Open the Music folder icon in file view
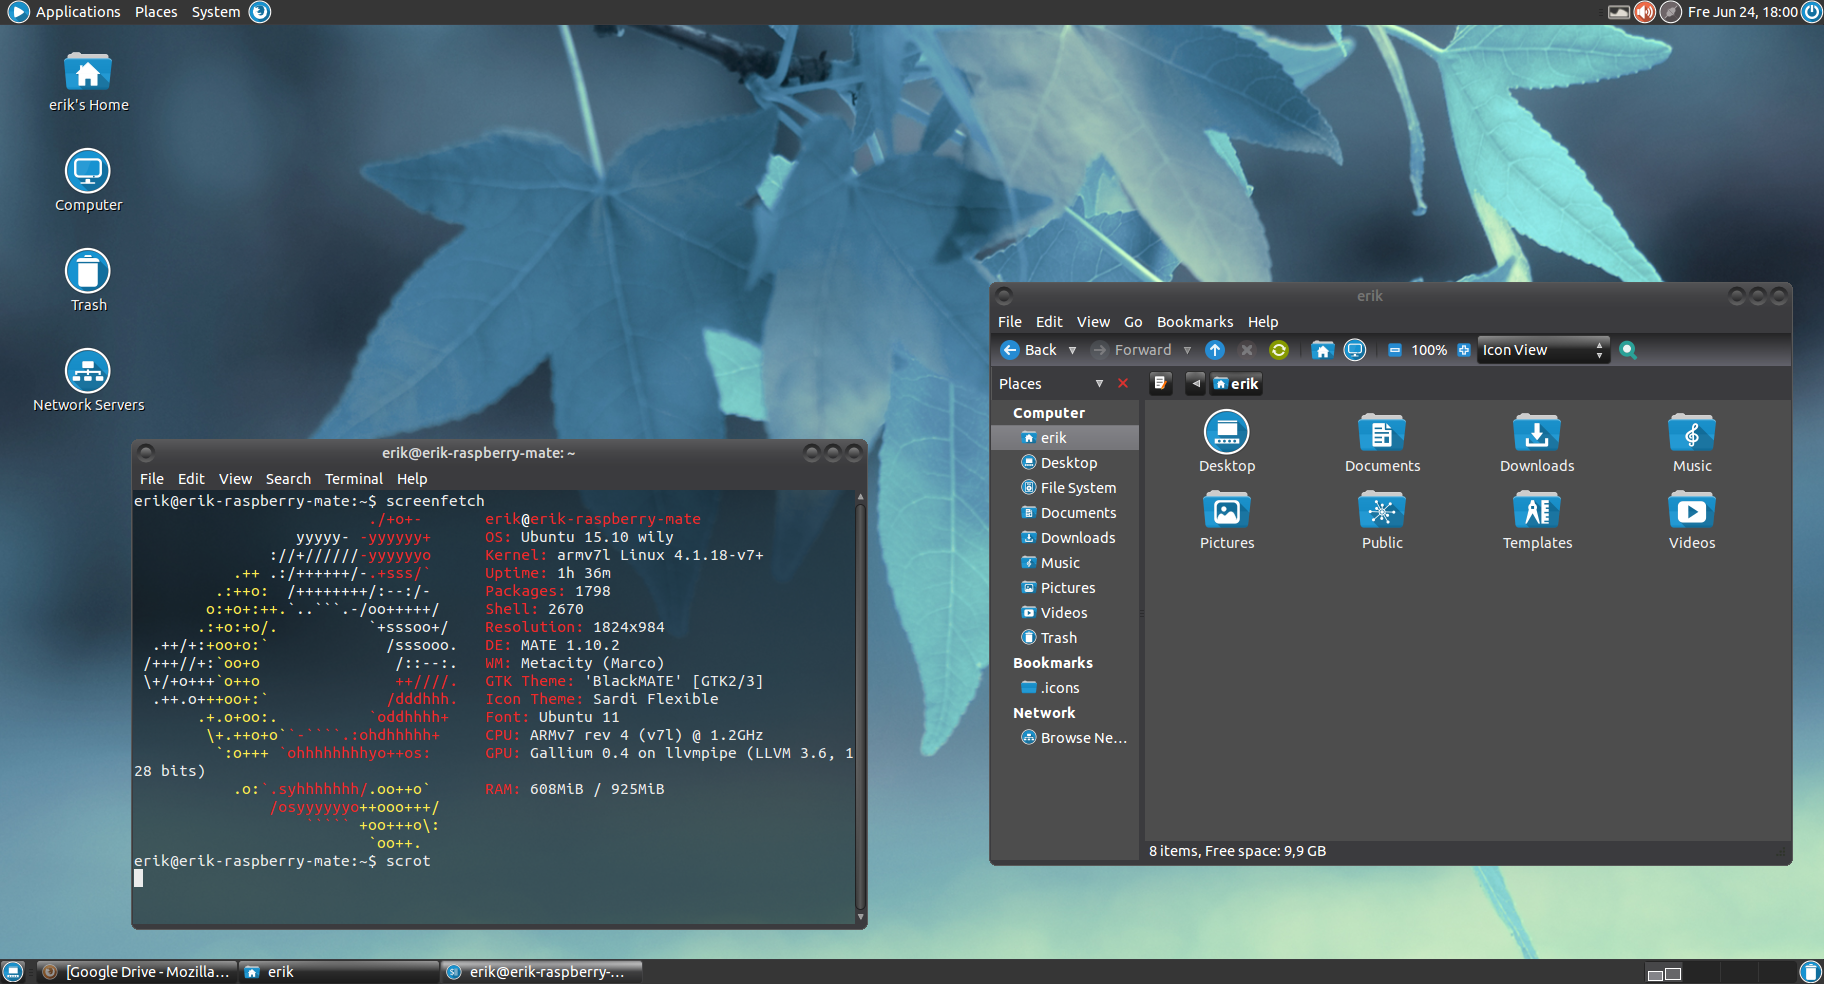 point(1692,442)
